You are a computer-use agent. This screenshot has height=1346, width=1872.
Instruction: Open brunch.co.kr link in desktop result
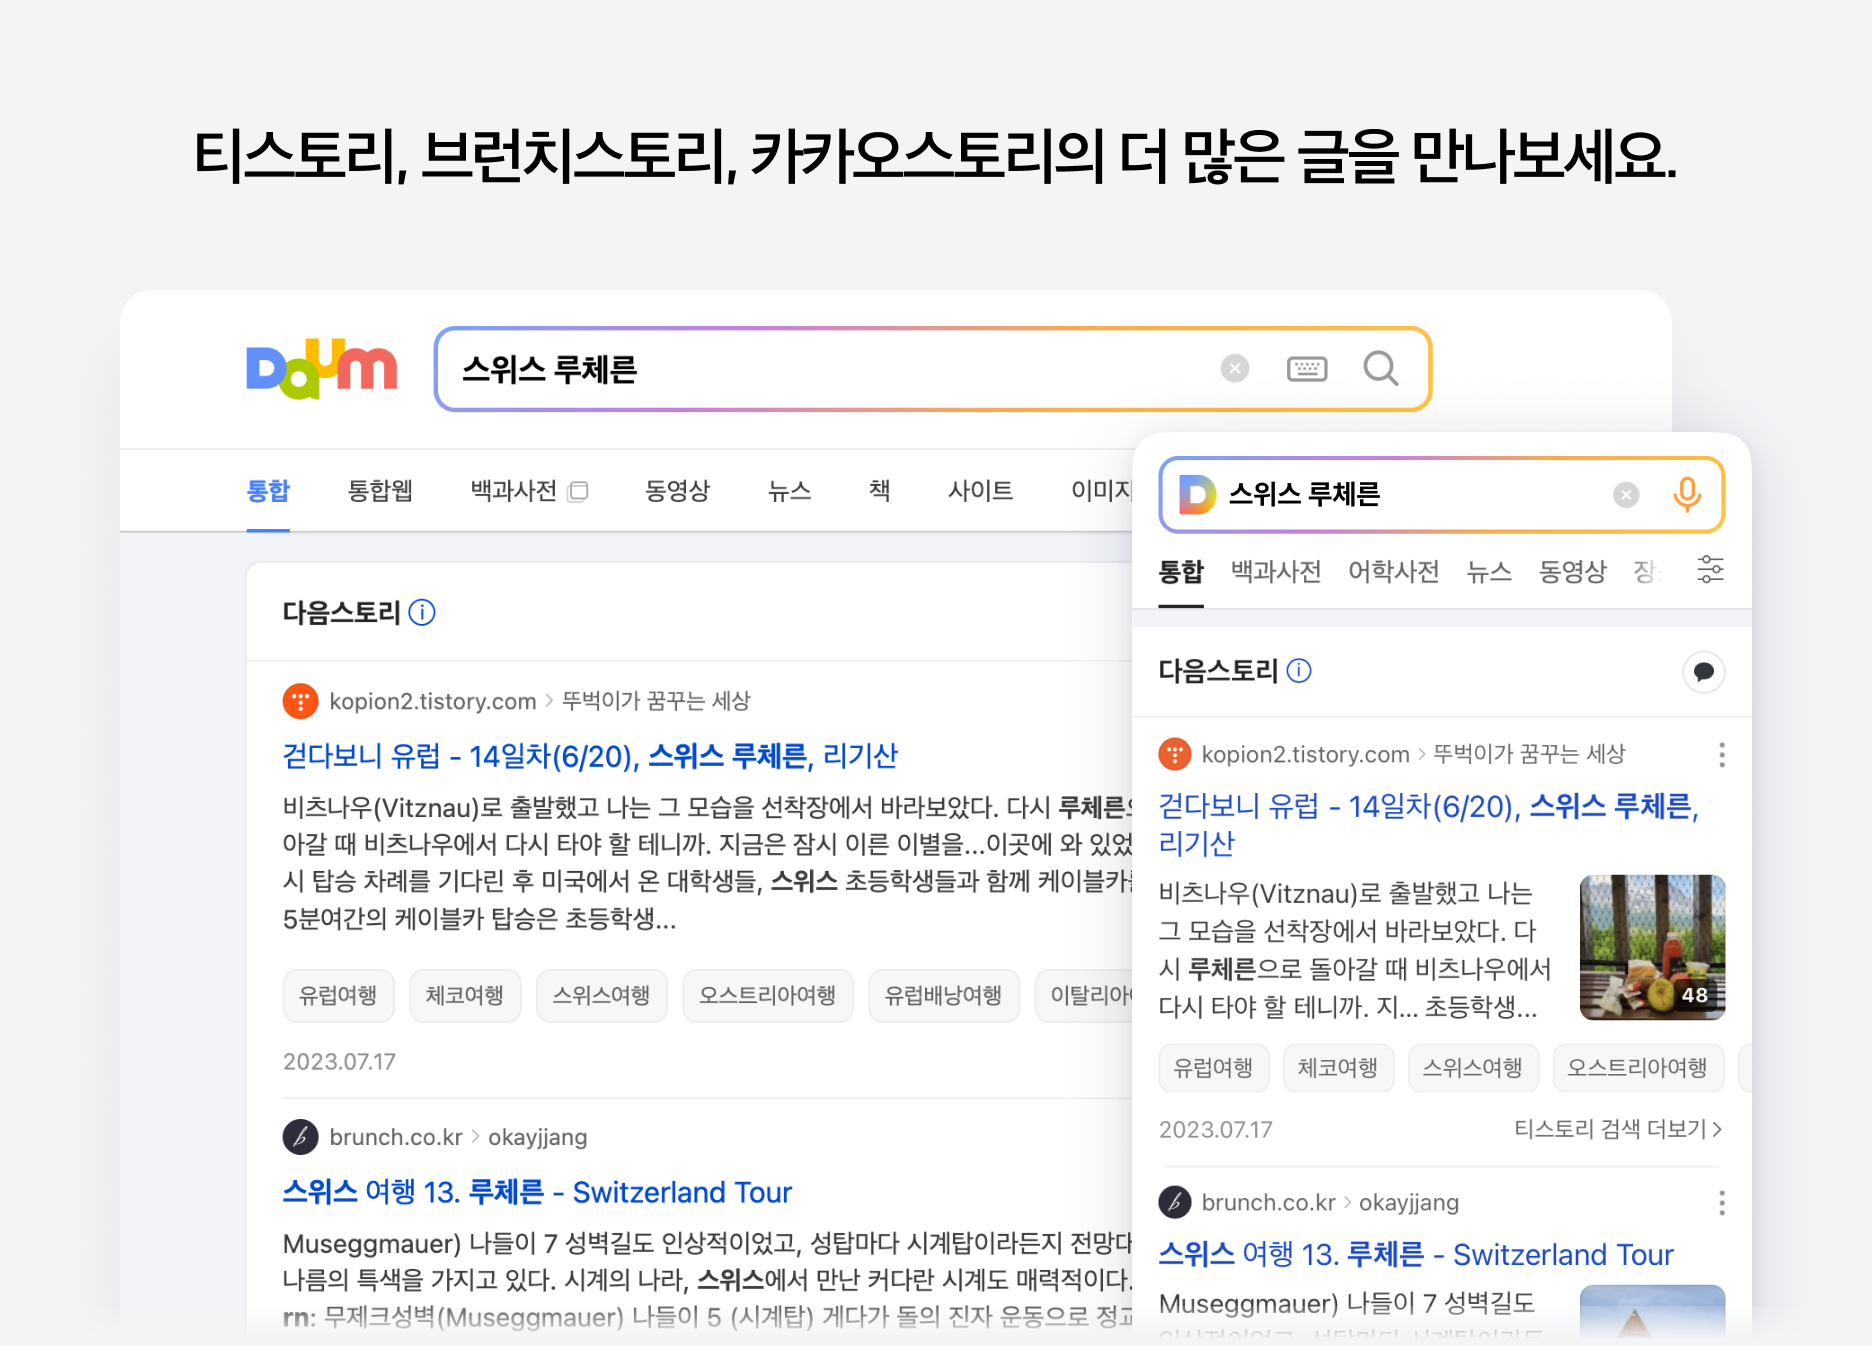click(x=396, y=1137)
